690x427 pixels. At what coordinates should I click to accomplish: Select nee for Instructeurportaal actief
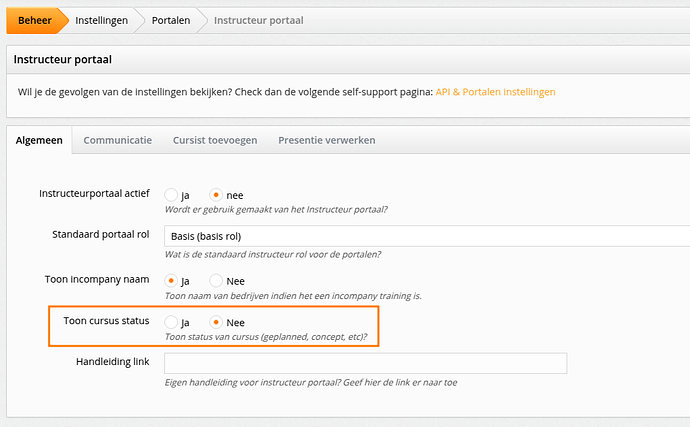pyautogui.click(x=216, y=195)
